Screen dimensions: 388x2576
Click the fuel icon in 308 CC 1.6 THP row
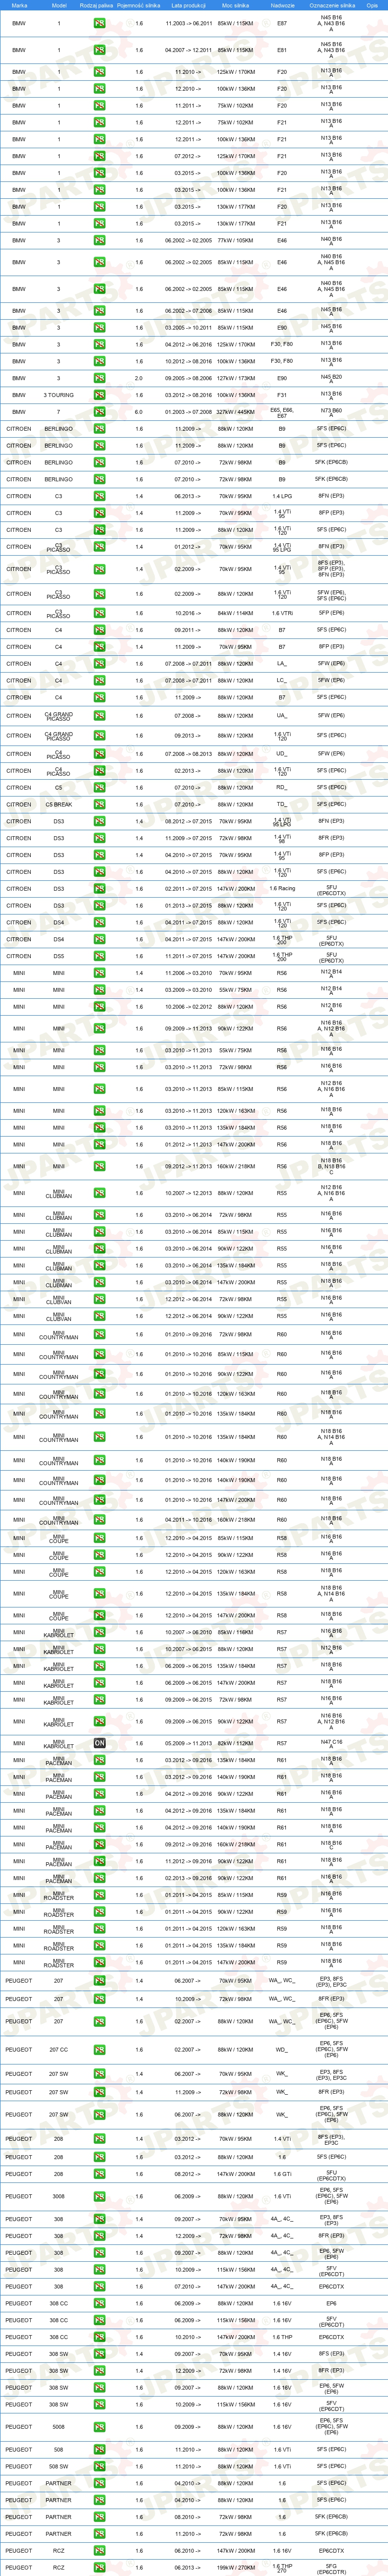pyautogui.click(x=100, y=2337)
